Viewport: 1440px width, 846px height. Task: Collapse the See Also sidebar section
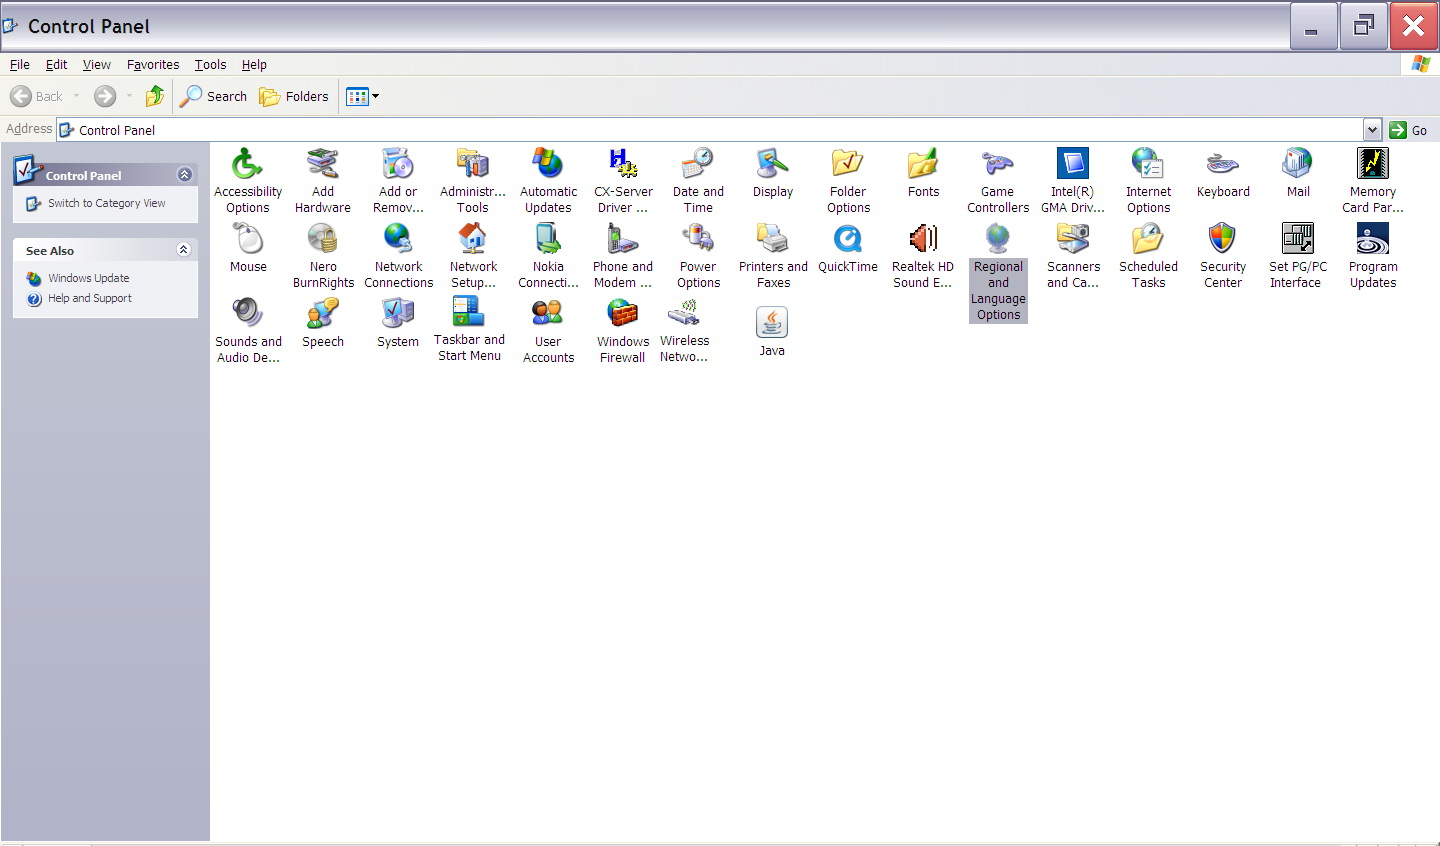tap(184, 250)
